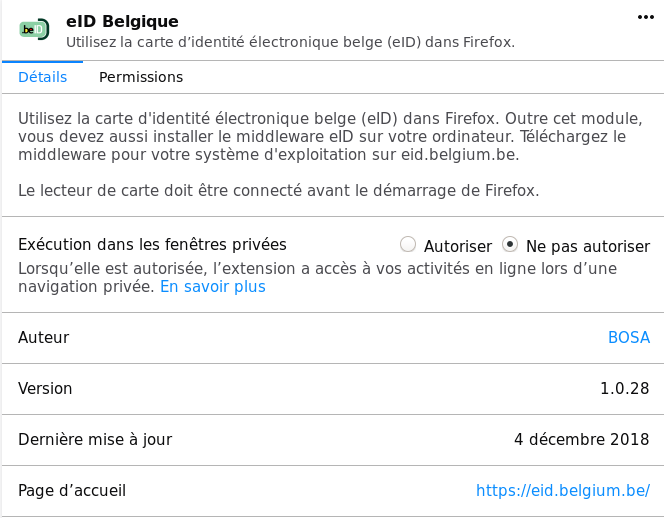Click the Page d'accueil row label
The height and width of the screenshot is (518, 664).
click(72, 490)
